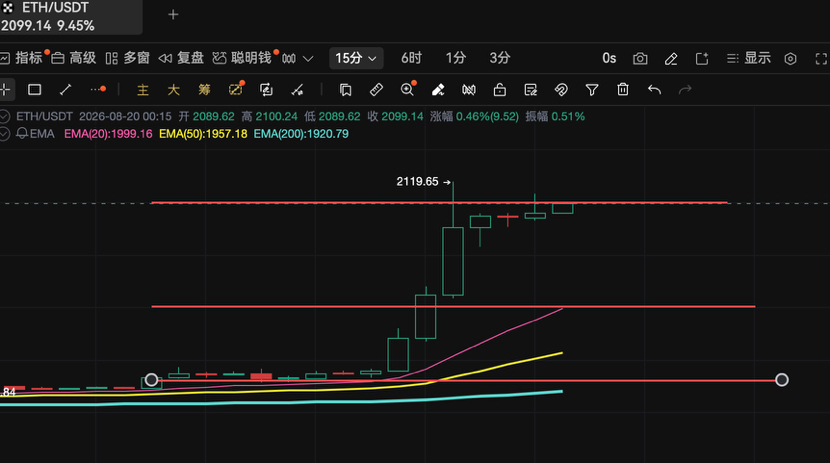
Task: Click the EMA(200):1920.79 label
Action: pos(301,134)
